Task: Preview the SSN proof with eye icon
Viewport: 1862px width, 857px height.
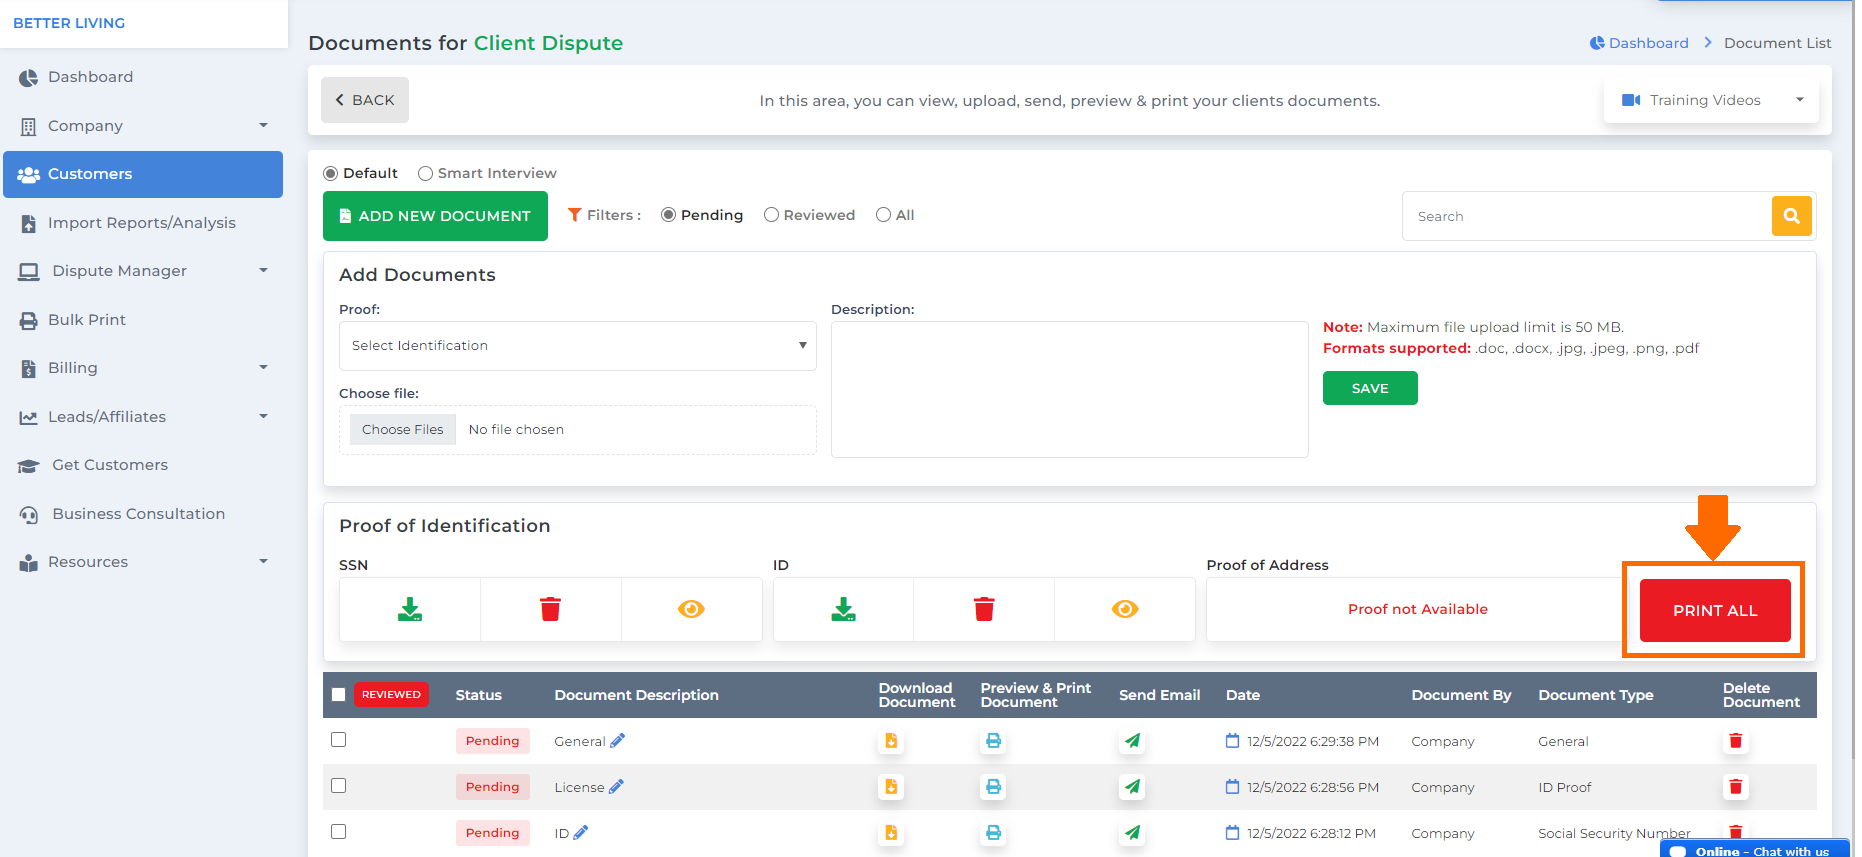Action: click(691, 609)
